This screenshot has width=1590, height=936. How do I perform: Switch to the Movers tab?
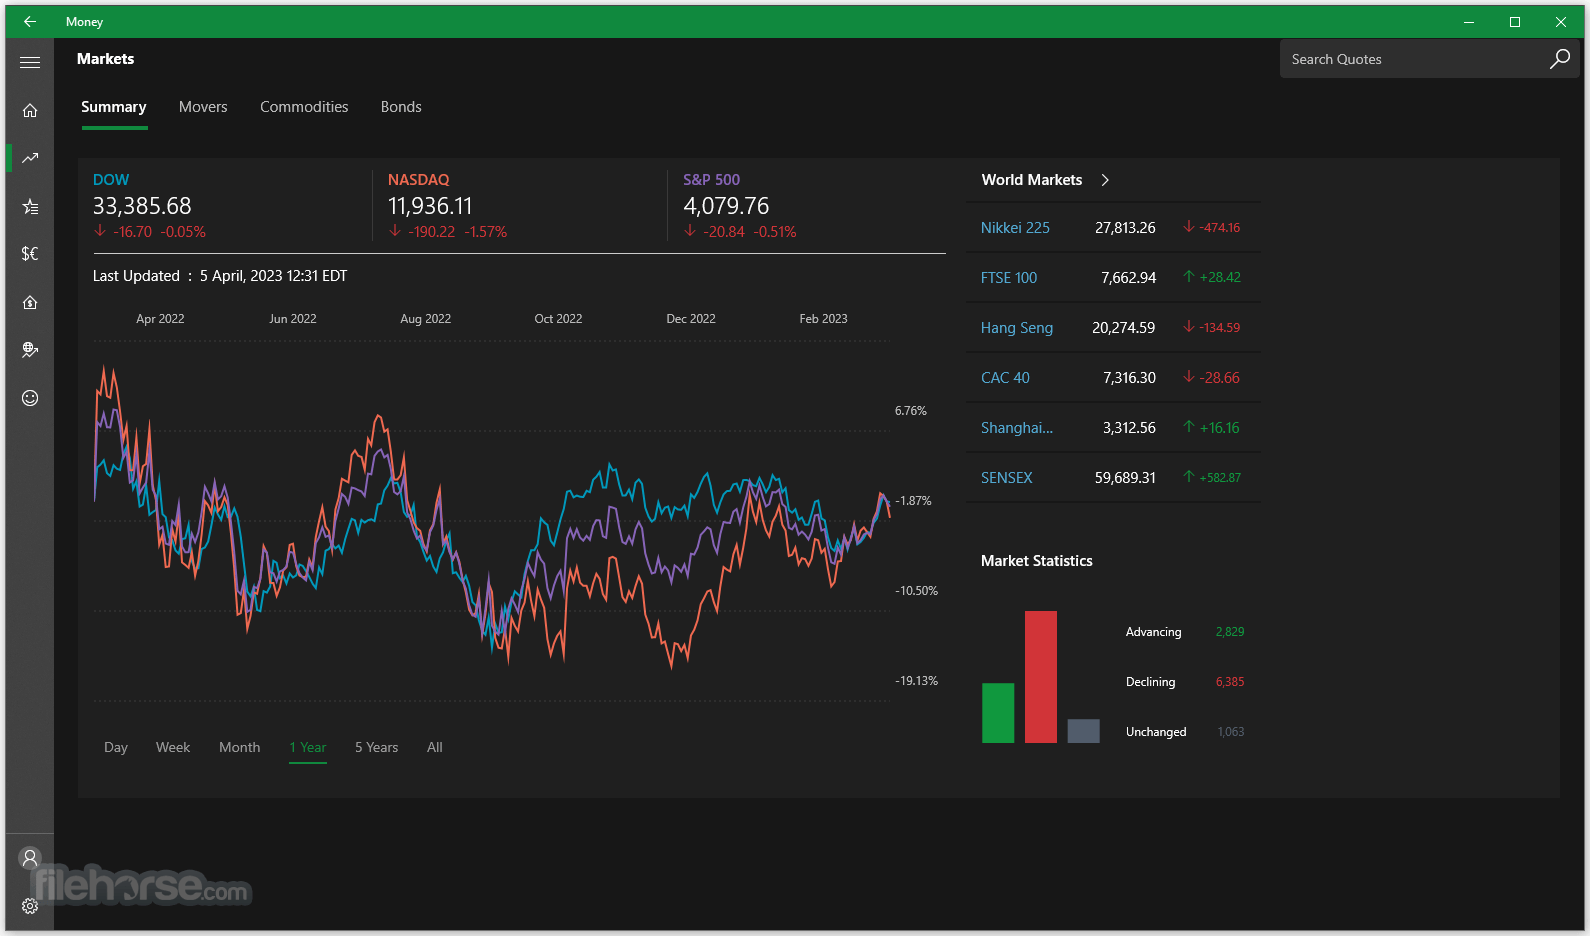203,107
